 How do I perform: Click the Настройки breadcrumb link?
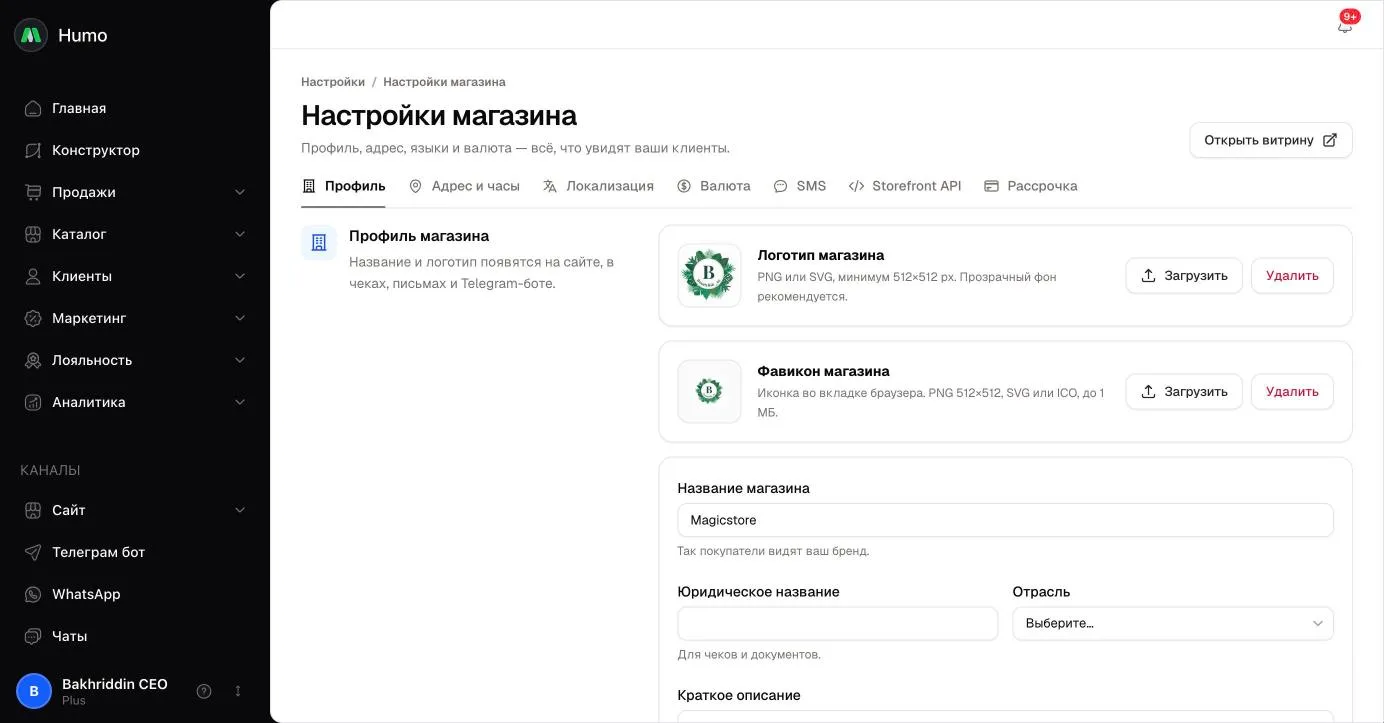pyautogui.click(x=333, y=82)
